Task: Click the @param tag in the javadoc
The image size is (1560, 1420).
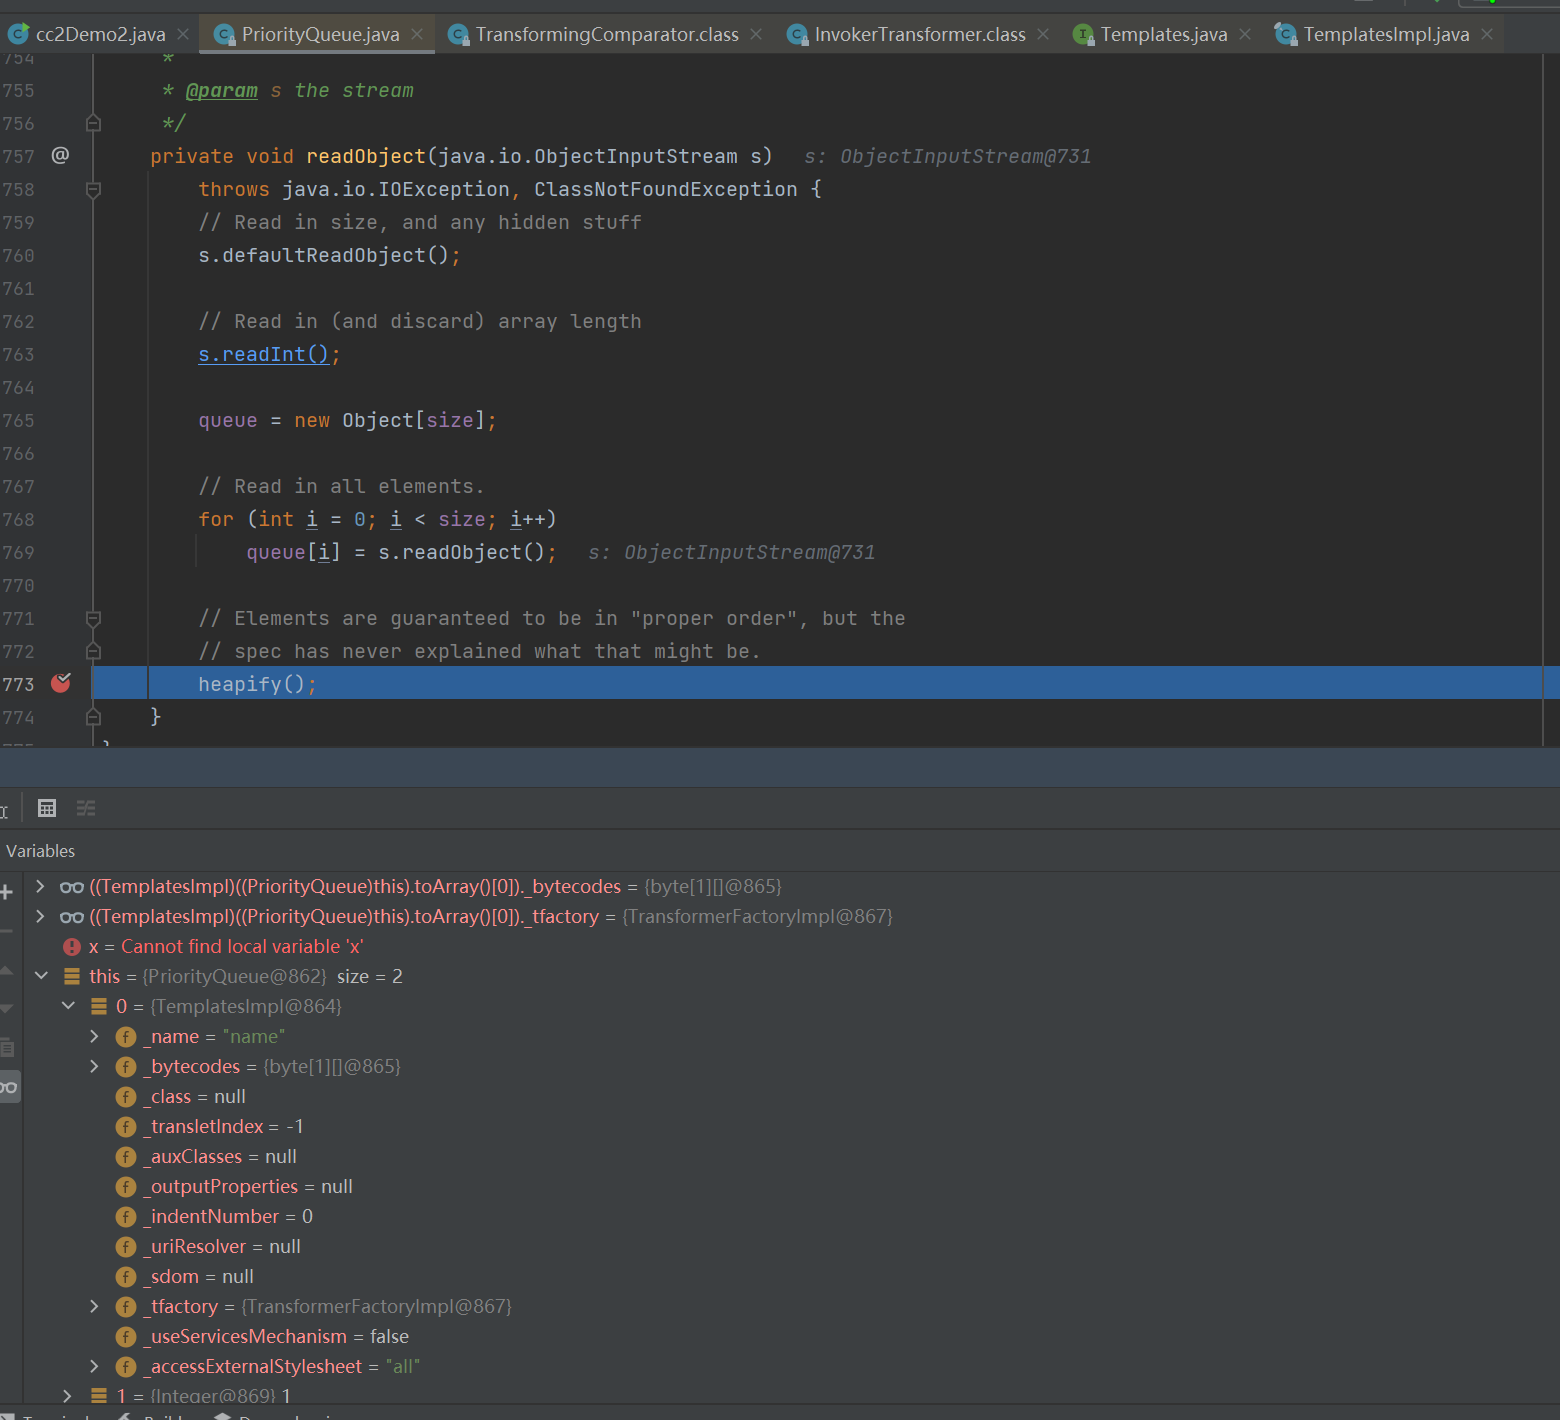Action: coord(222,90)
